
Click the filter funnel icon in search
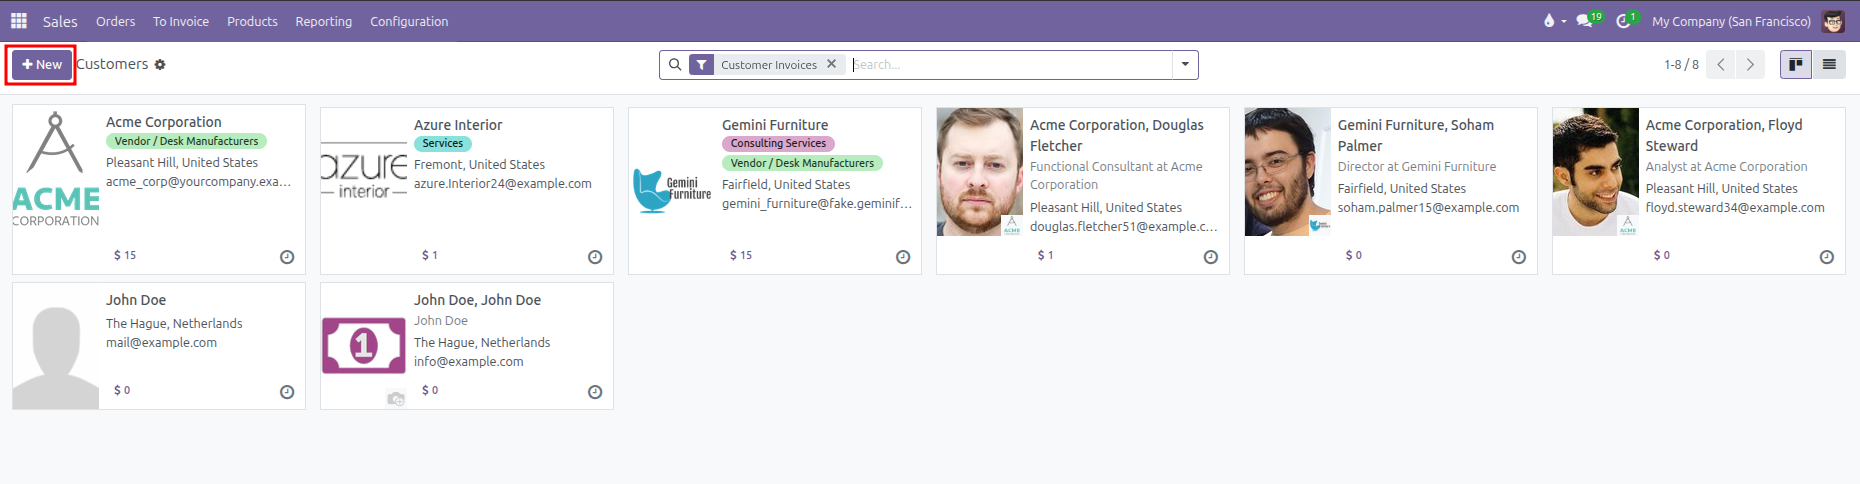pos(702,65)
